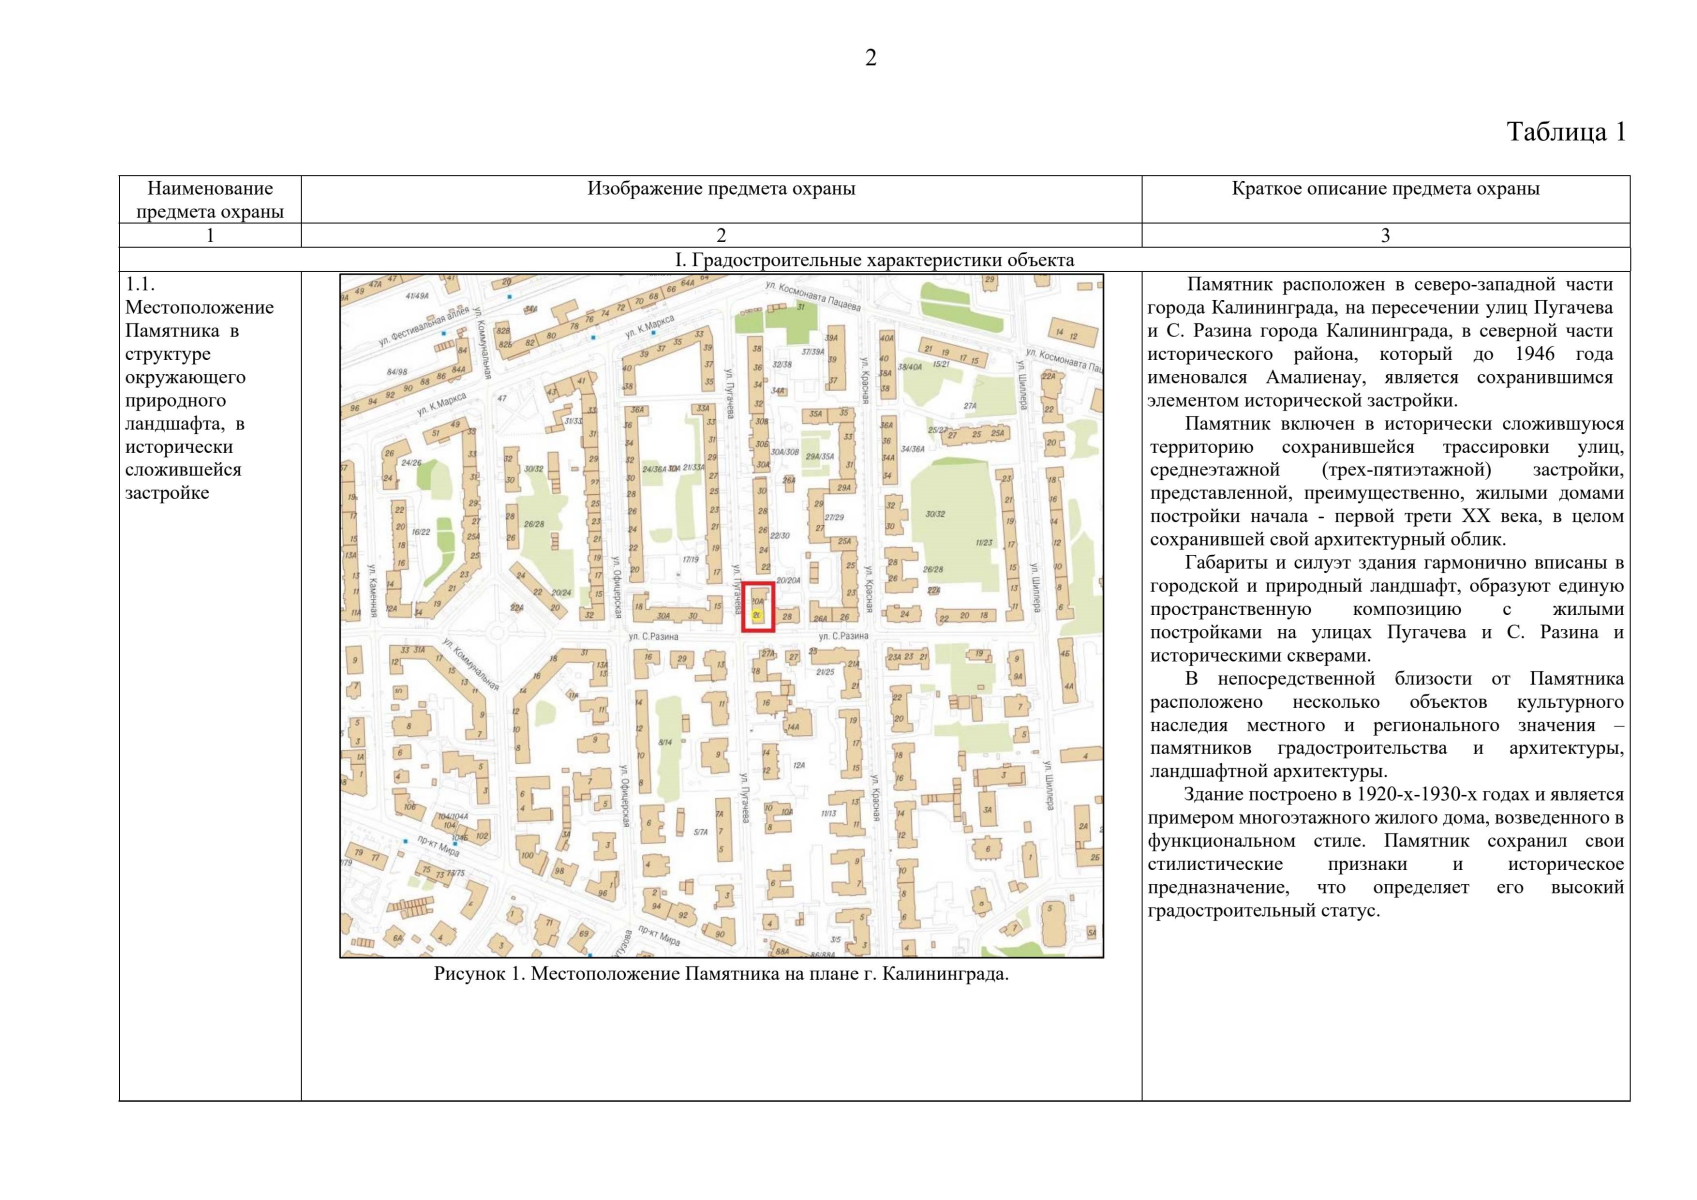Click the "Таблица 1" heading
1697x1200 pixels.
tap(1565, 132)
